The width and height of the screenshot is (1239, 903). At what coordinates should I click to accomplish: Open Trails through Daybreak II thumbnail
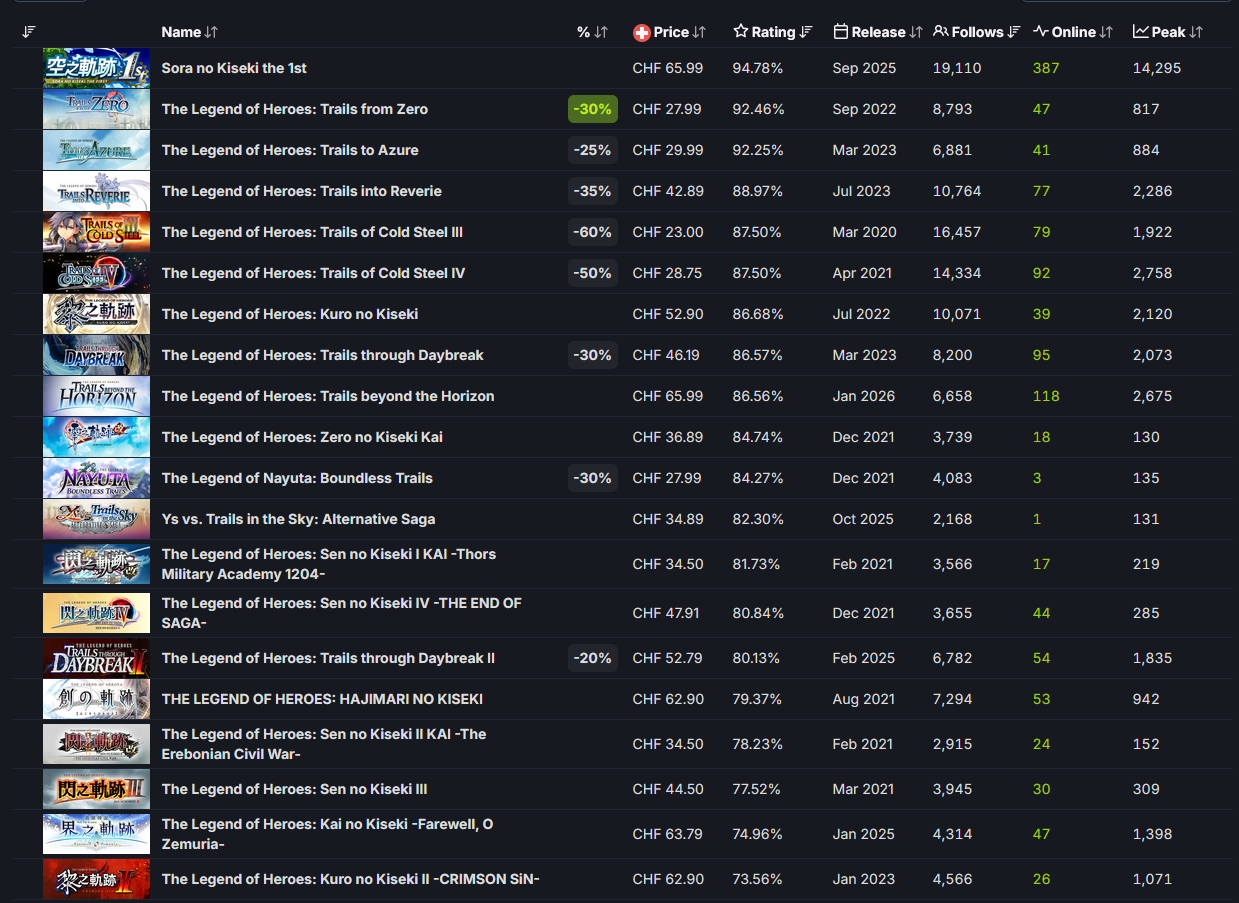pos(96,658)
